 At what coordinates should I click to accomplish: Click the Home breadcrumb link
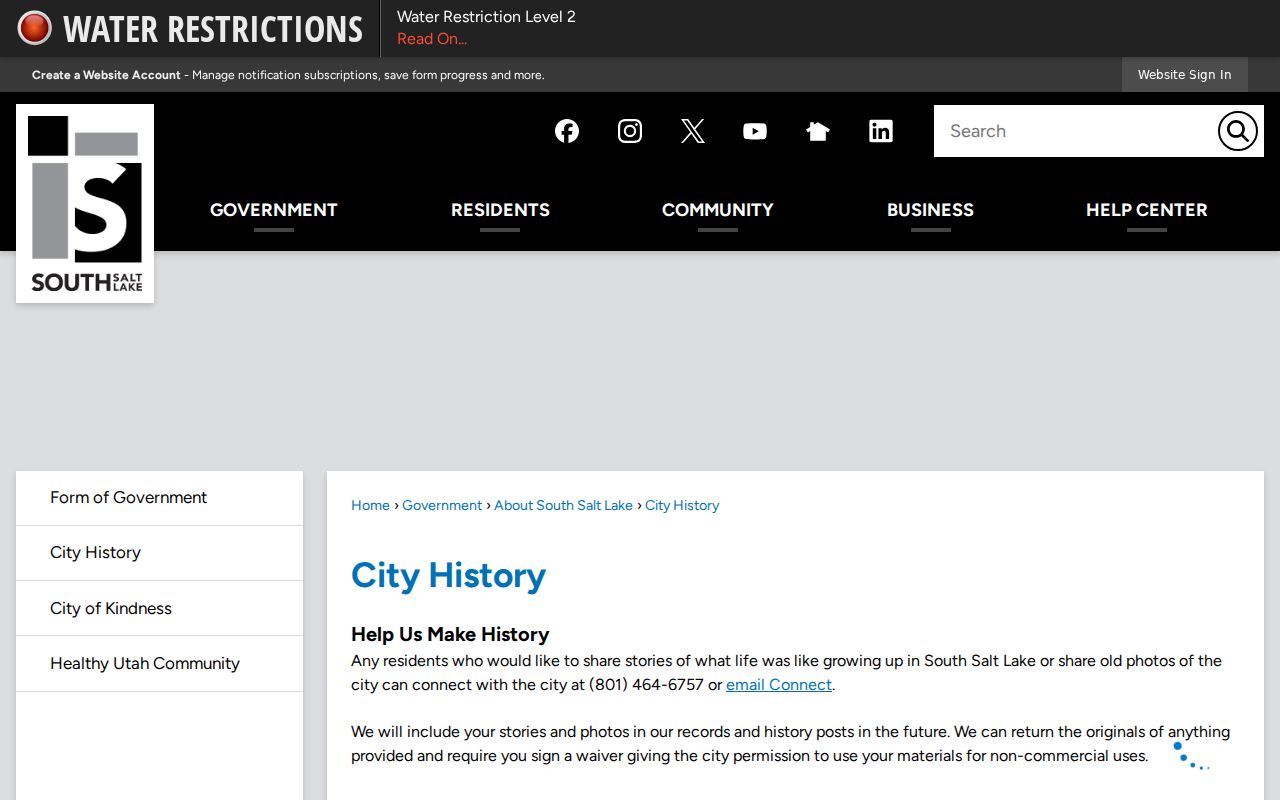point(370,506)
